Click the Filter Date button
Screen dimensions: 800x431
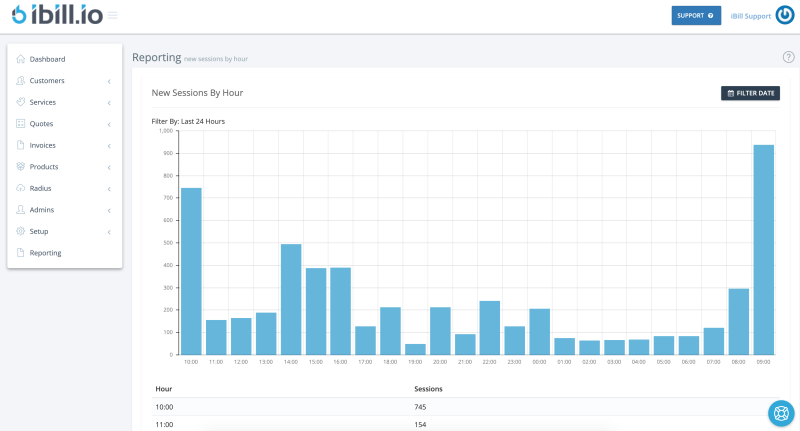click(750, 93)
